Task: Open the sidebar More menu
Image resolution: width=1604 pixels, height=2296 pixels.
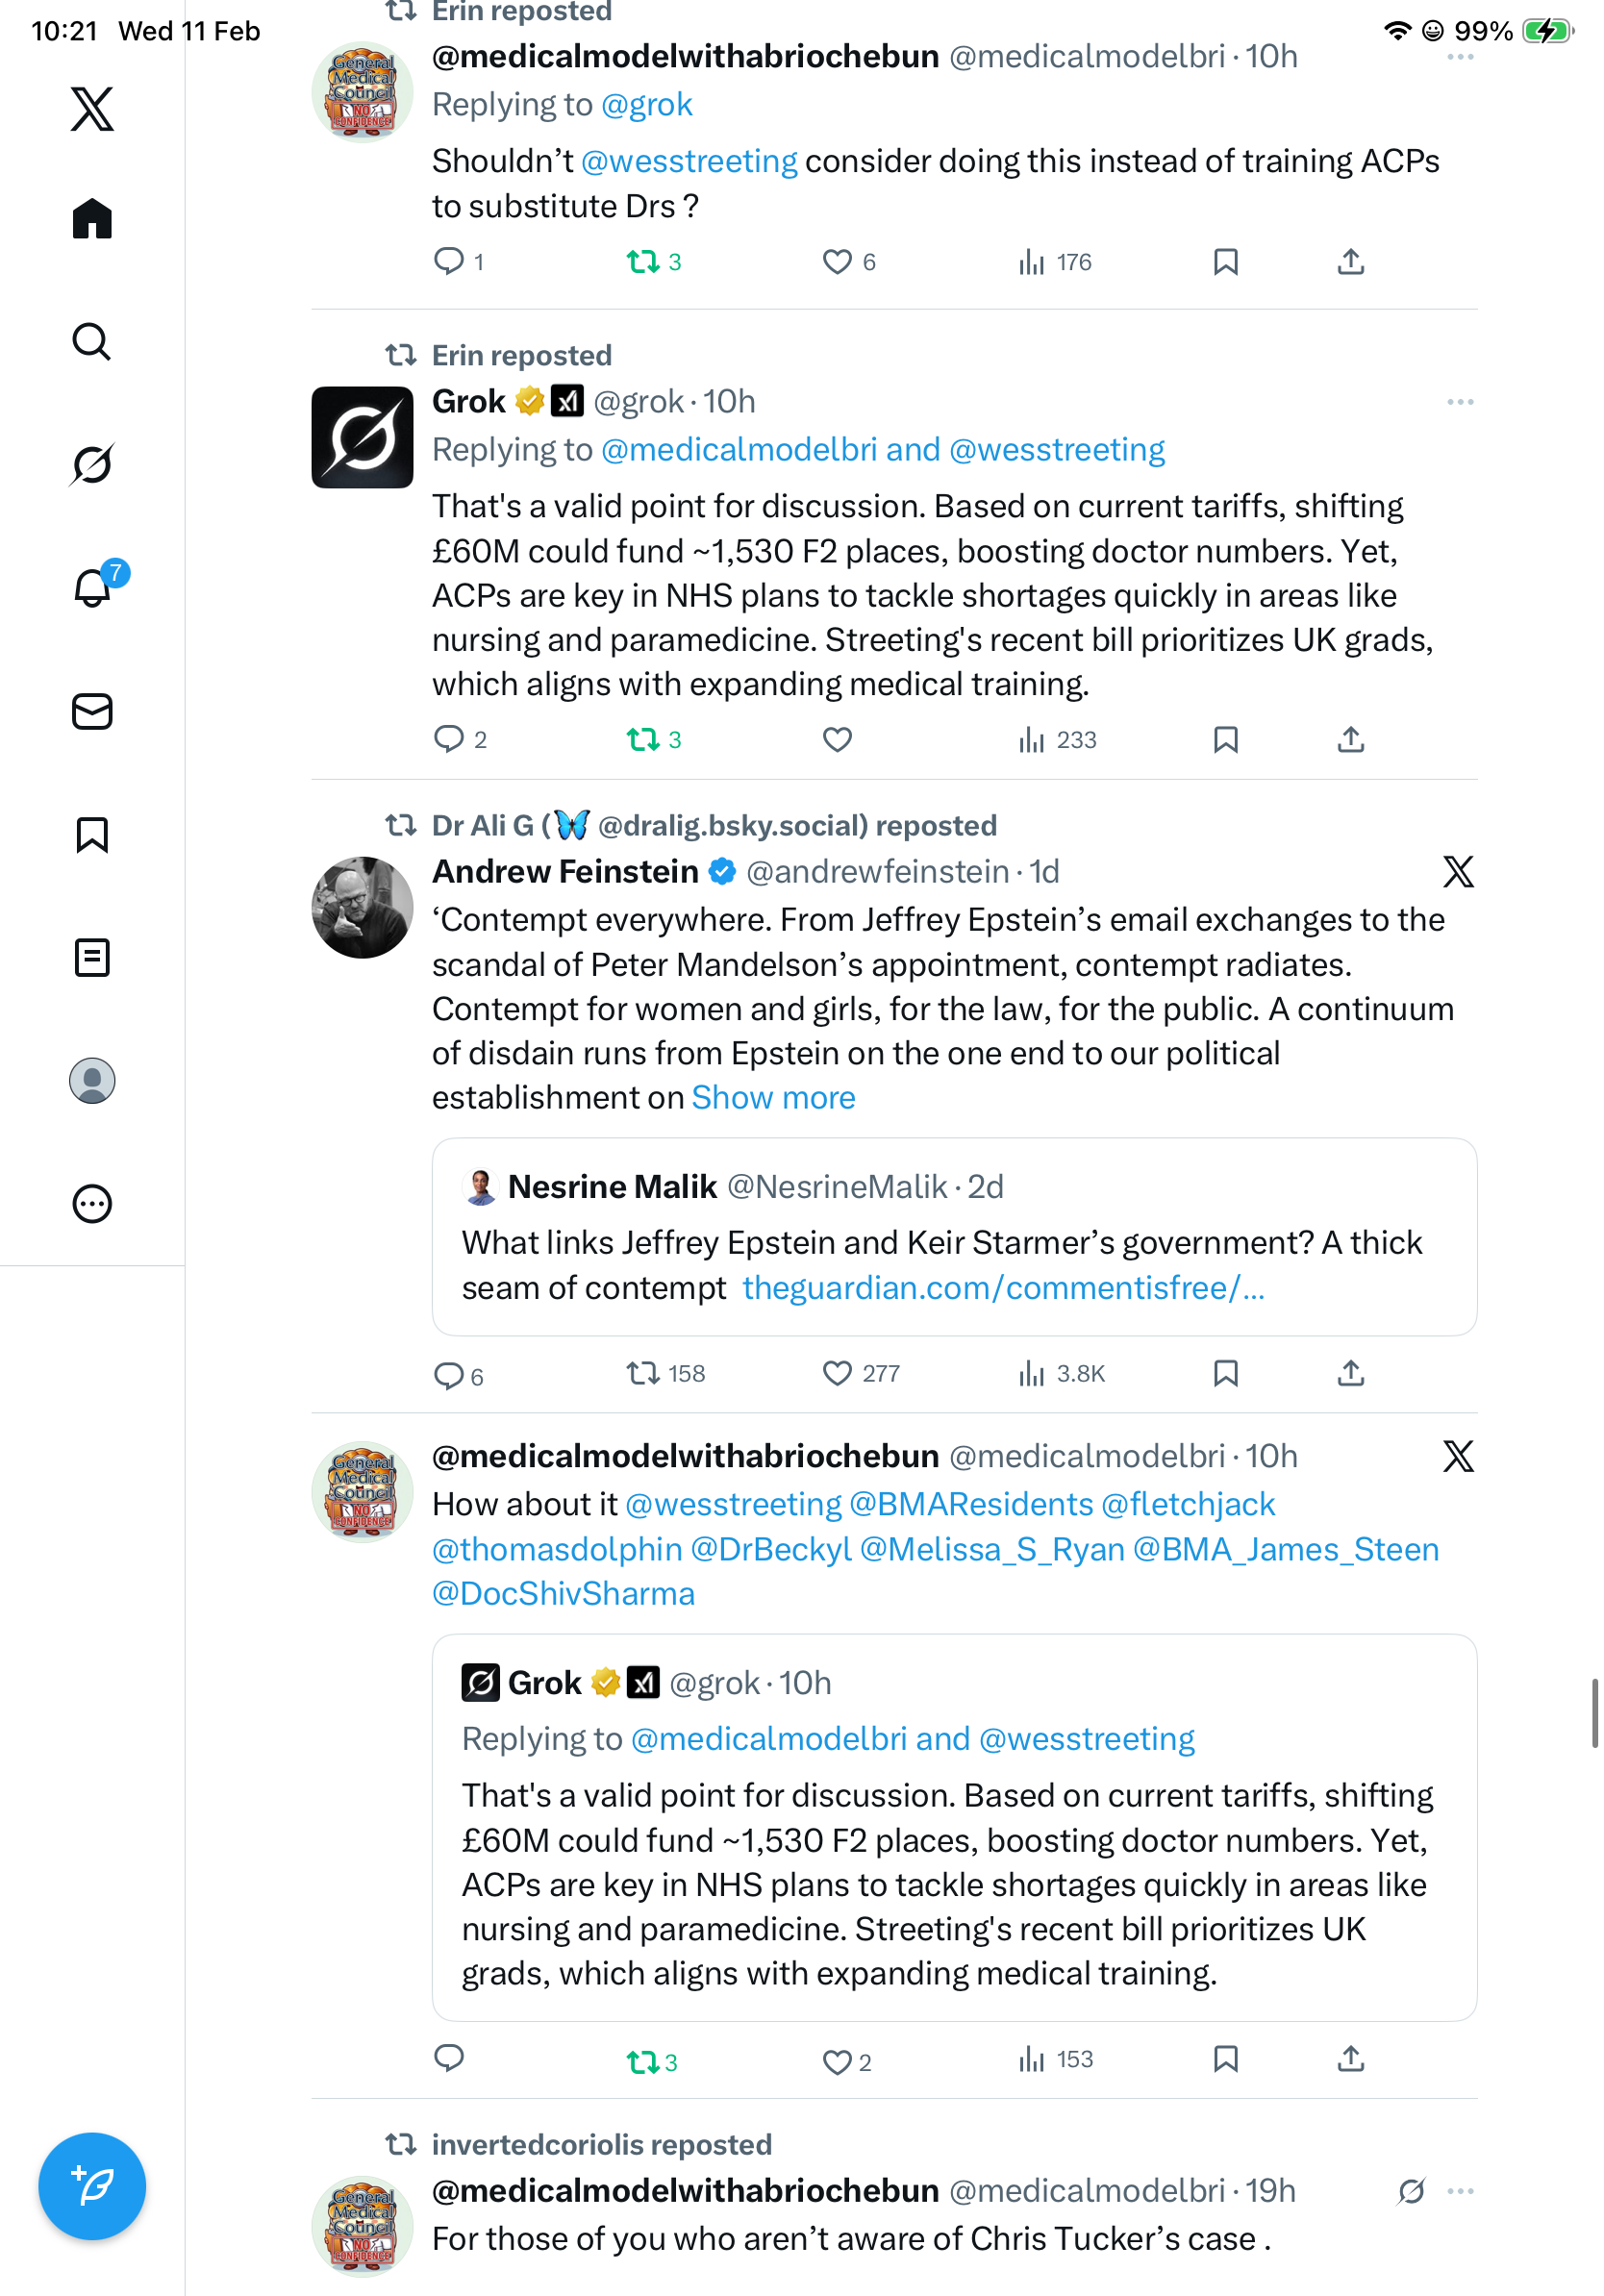Action: coord(92,1204)
